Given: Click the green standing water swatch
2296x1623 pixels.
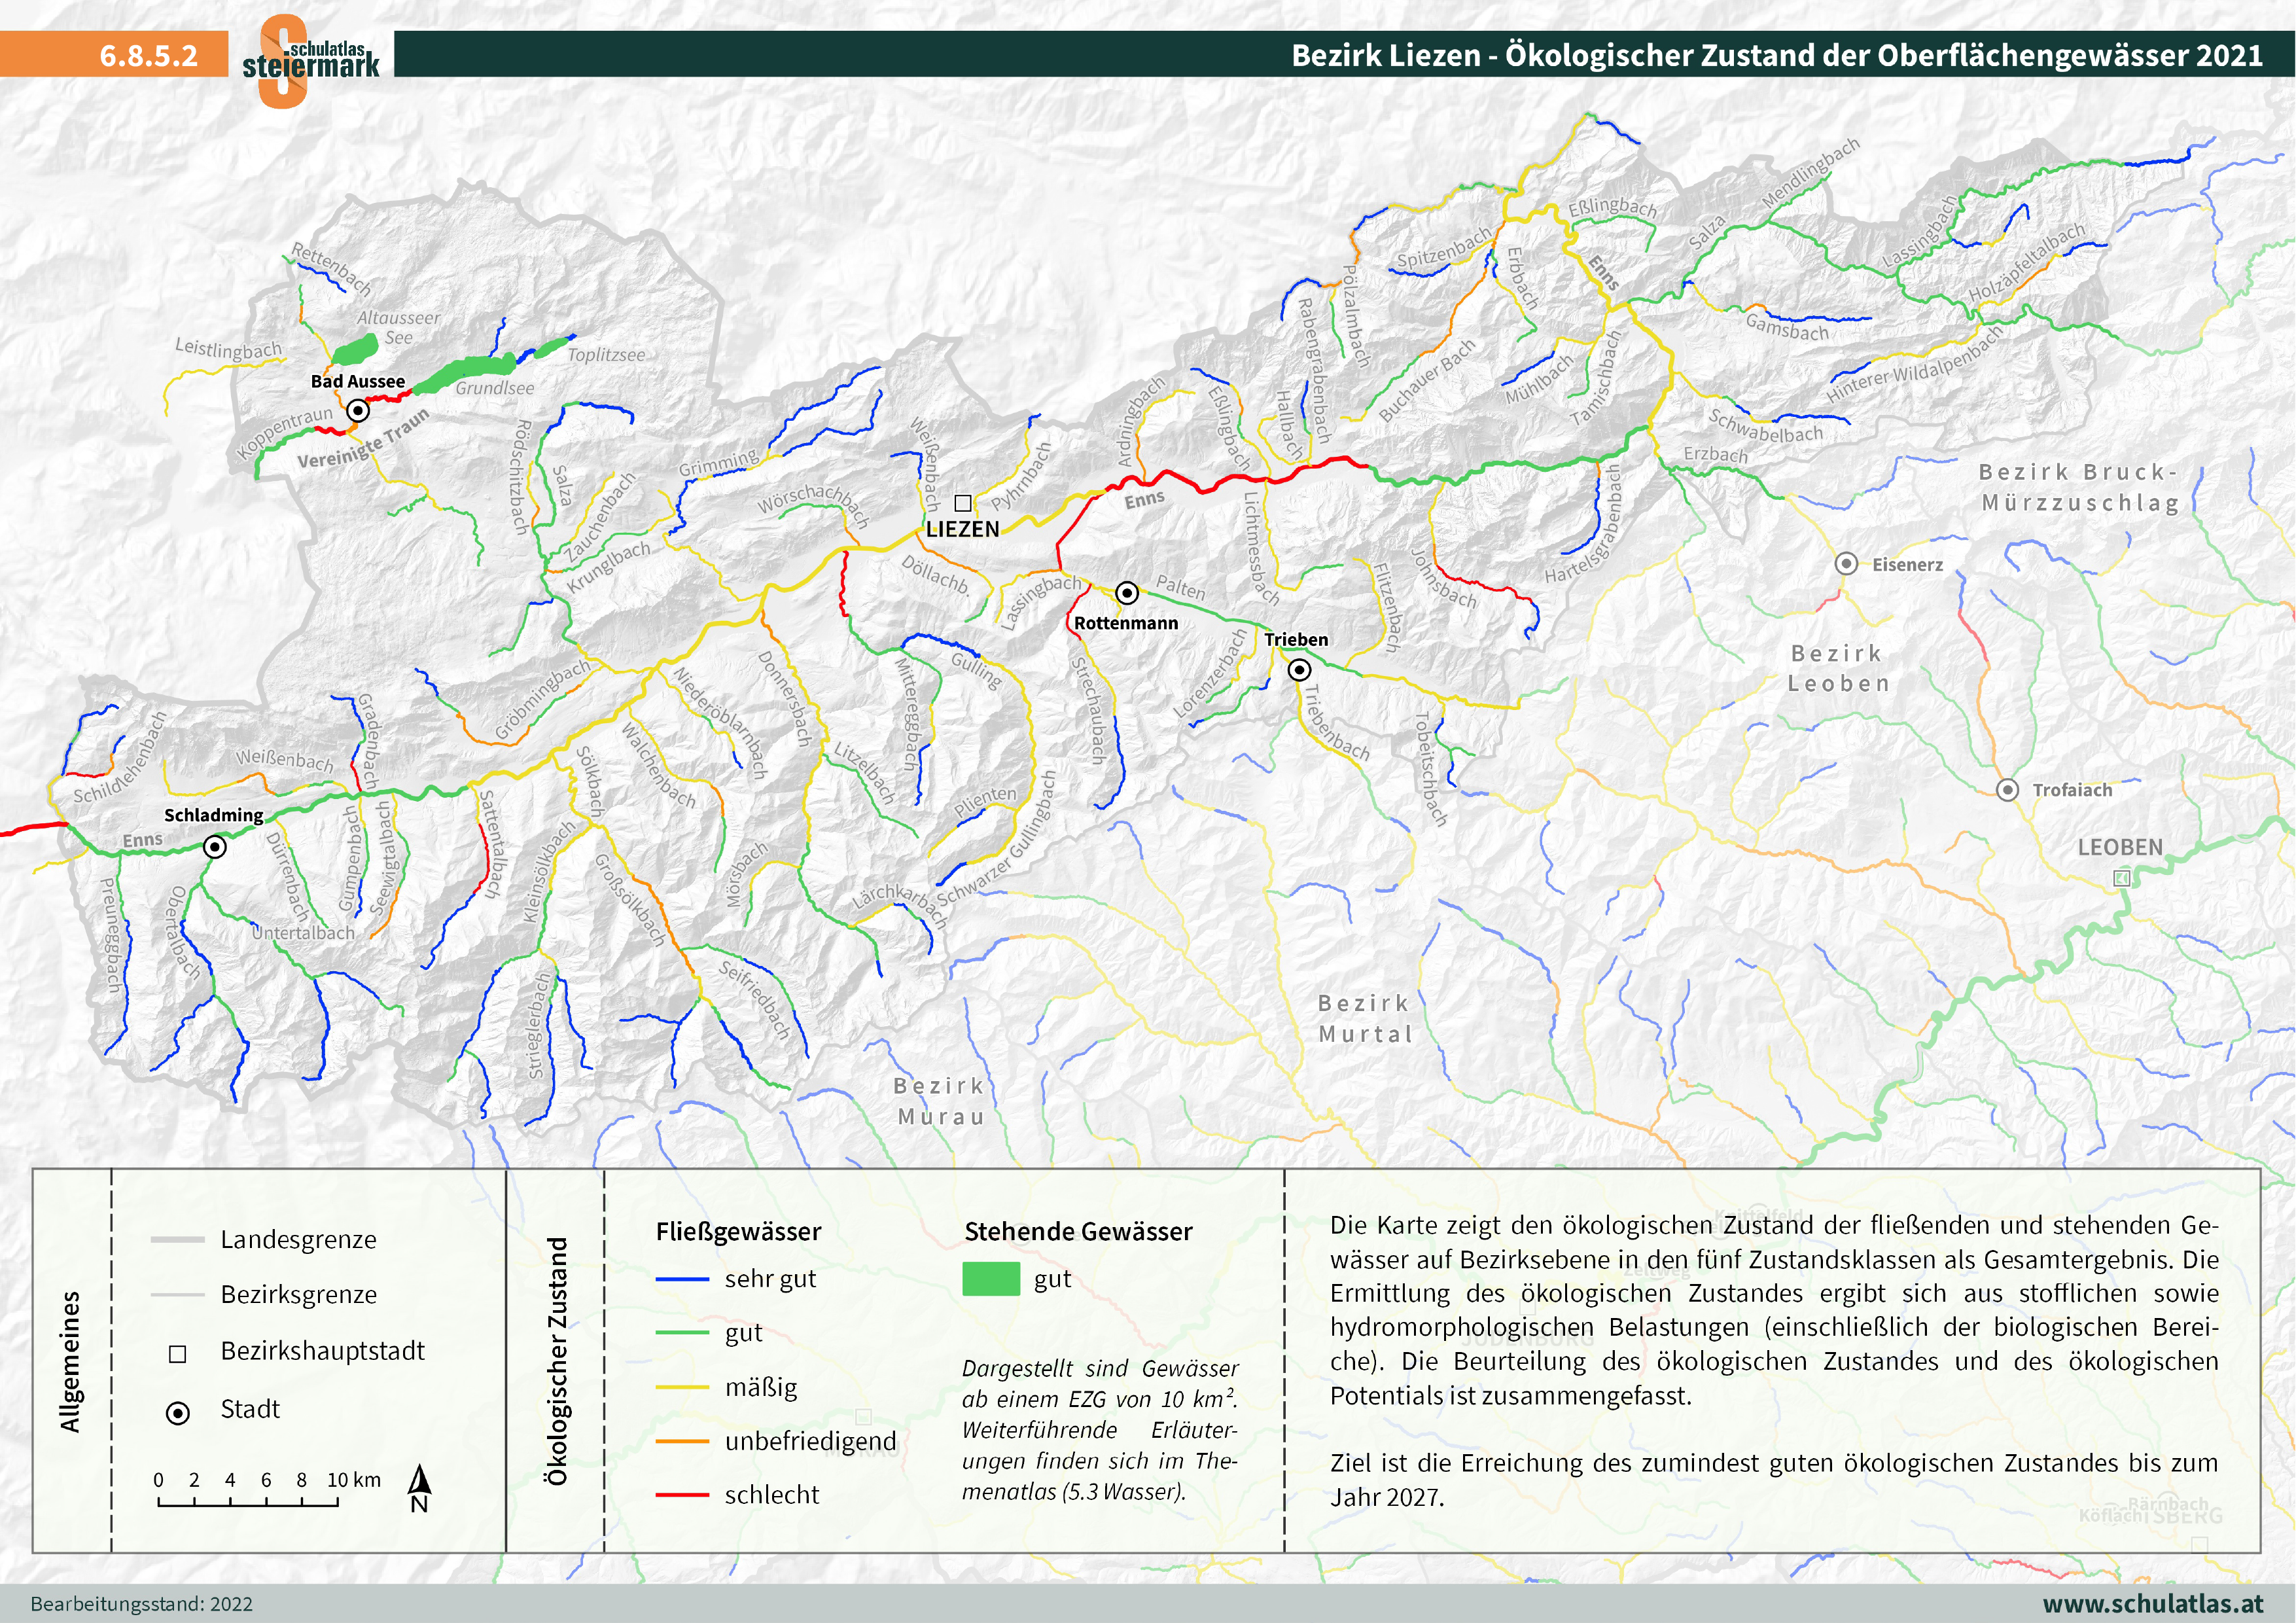Looking at the screenshot, I should [x=990, y=1279].
